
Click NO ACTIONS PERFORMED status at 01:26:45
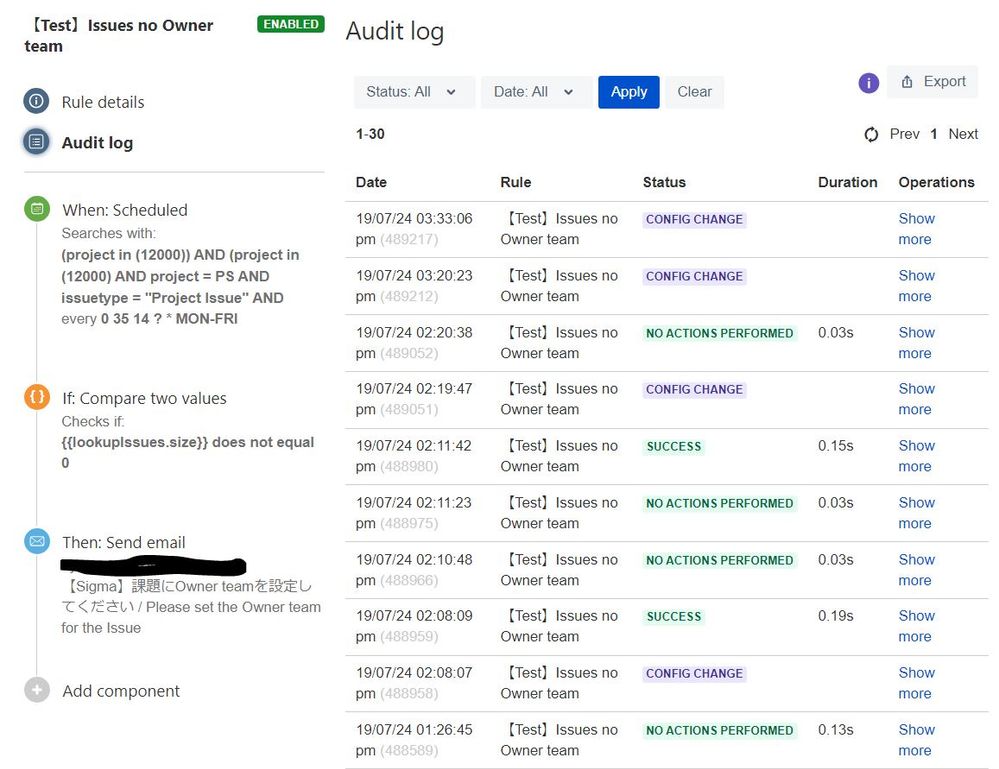(x=719, y=730)
